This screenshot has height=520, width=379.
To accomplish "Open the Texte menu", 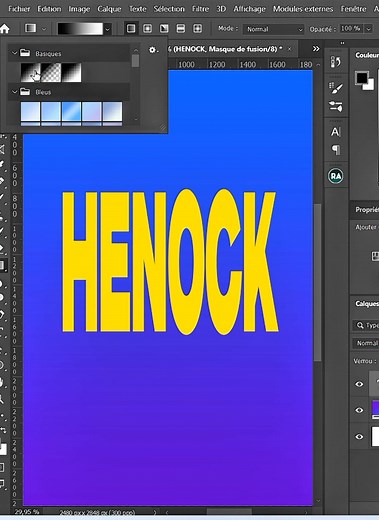I will click(137, 9).
